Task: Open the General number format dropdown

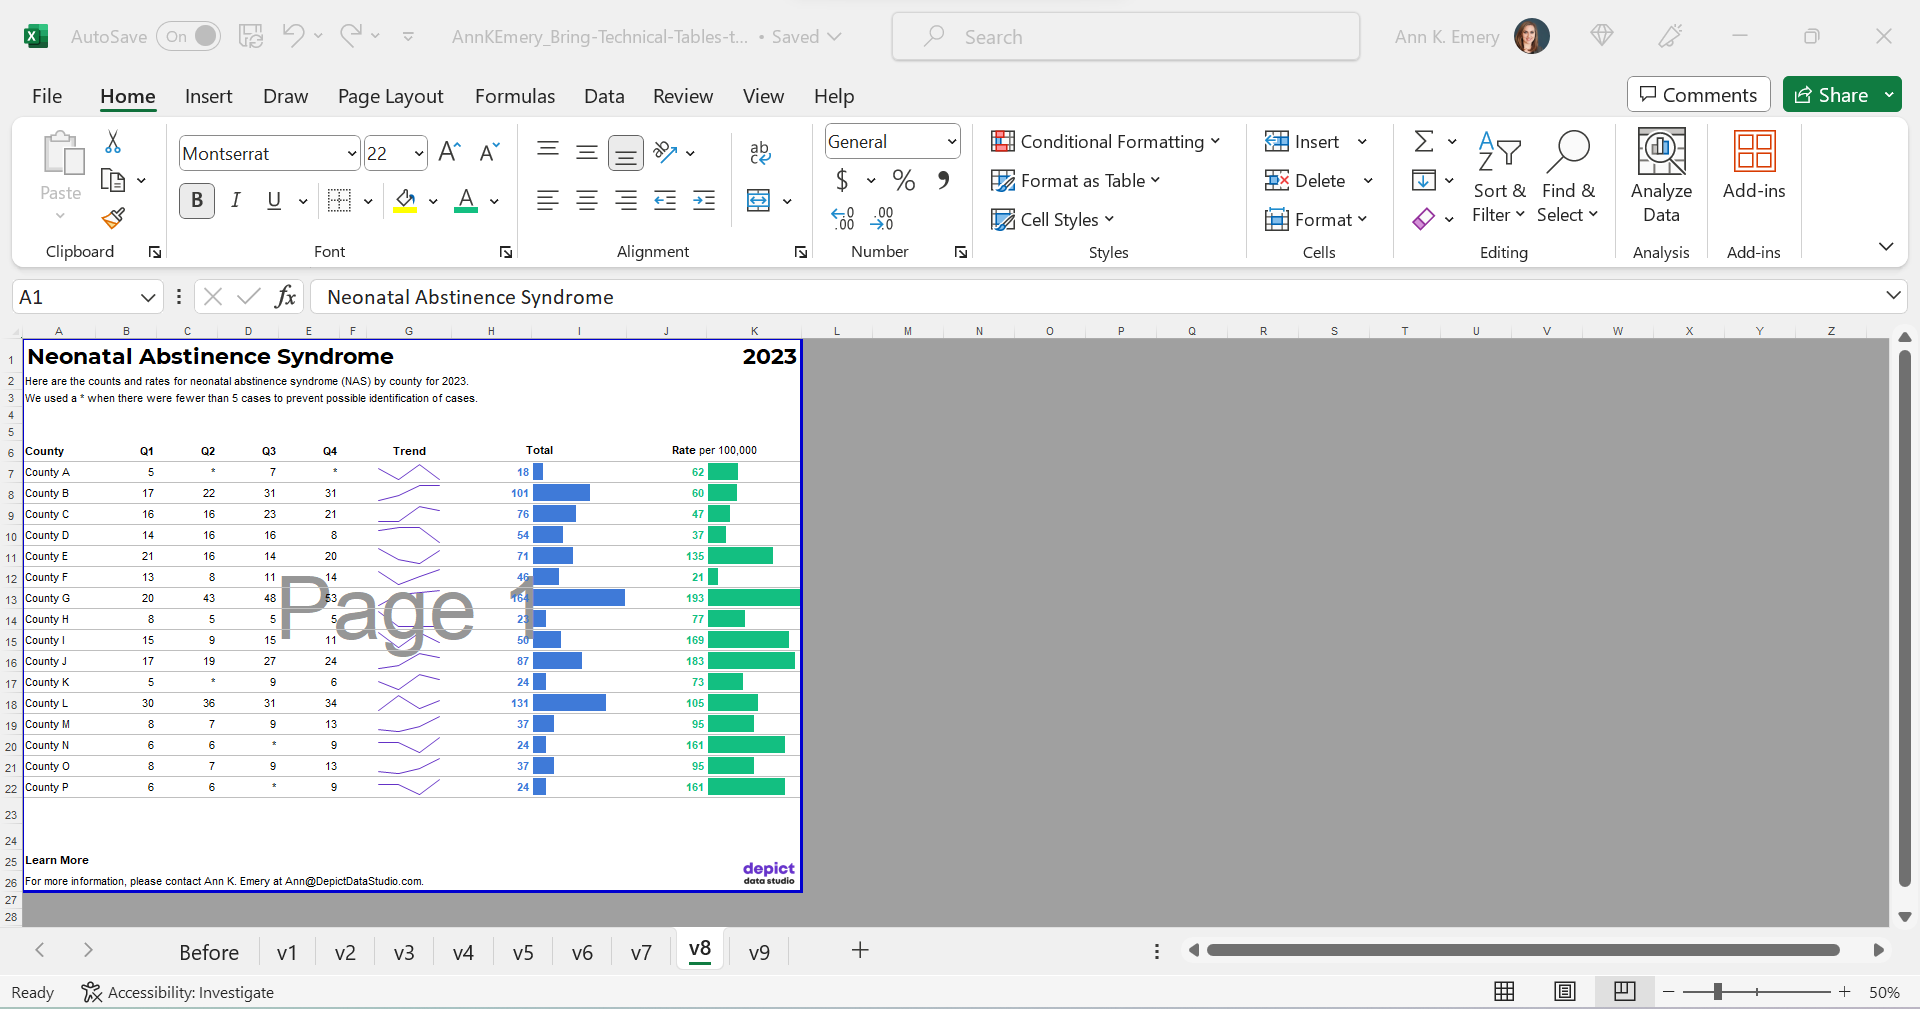Action: tap(952, 141)
